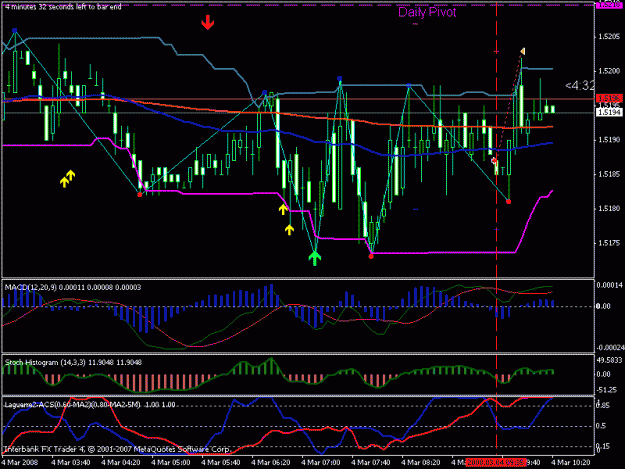Click the -51.25 stochastic scale value
This screenshot has width=625, height=469.
pos(607,390)
